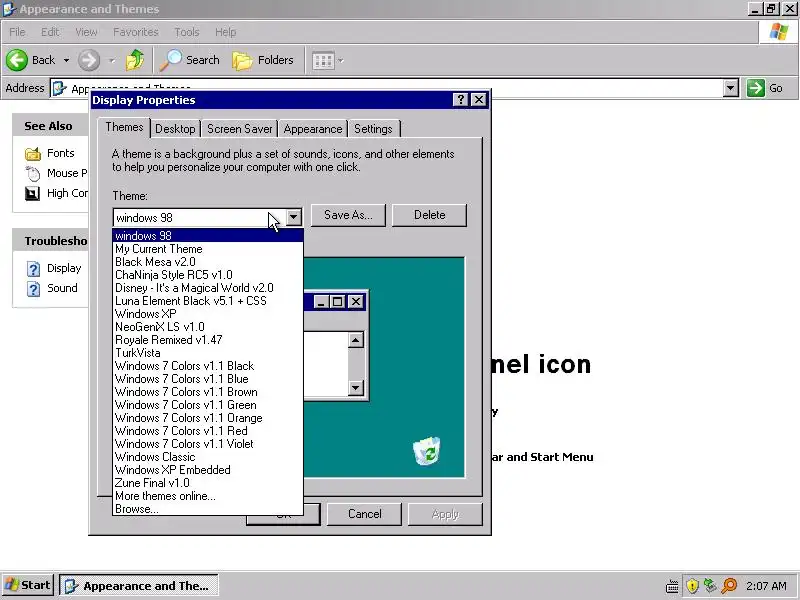Open the Tools menu
This screenshot has height=600, width=800.
[187, 32]
